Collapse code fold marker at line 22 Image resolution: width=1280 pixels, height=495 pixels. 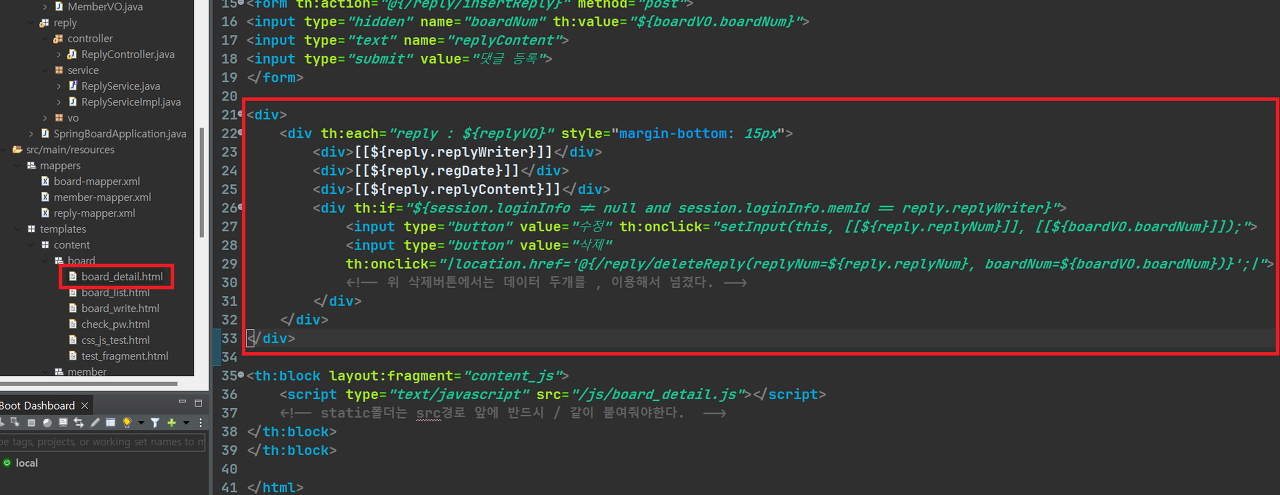coord(241,133)
